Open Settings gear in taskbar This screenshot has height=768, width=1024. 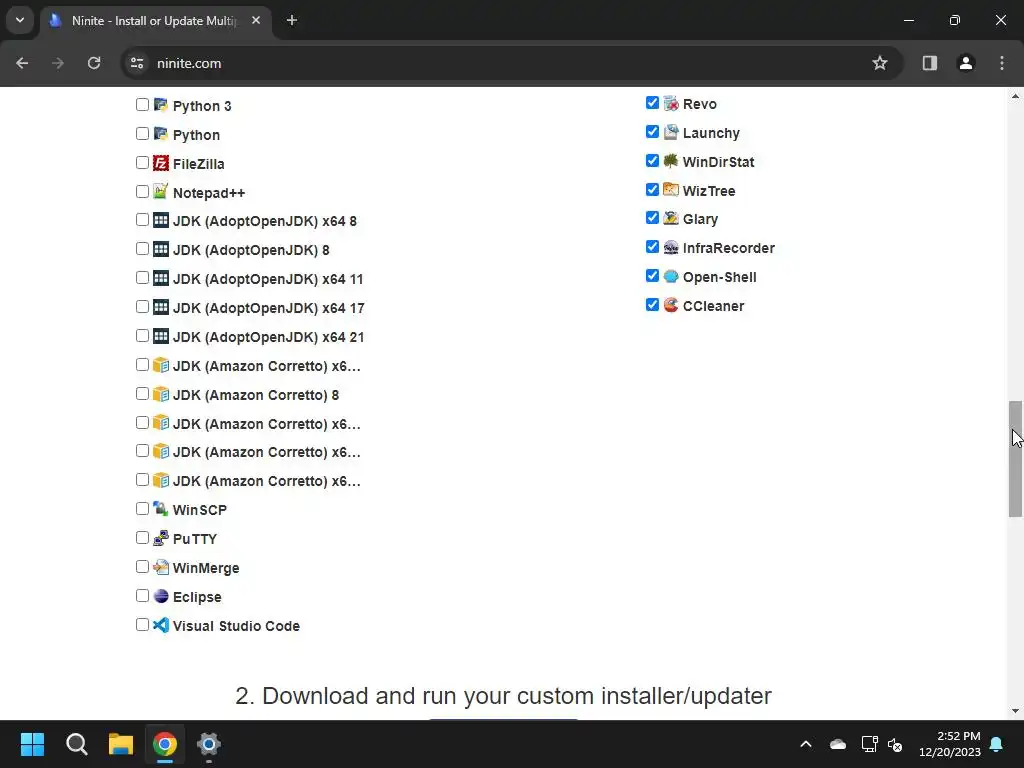[209, 744]
